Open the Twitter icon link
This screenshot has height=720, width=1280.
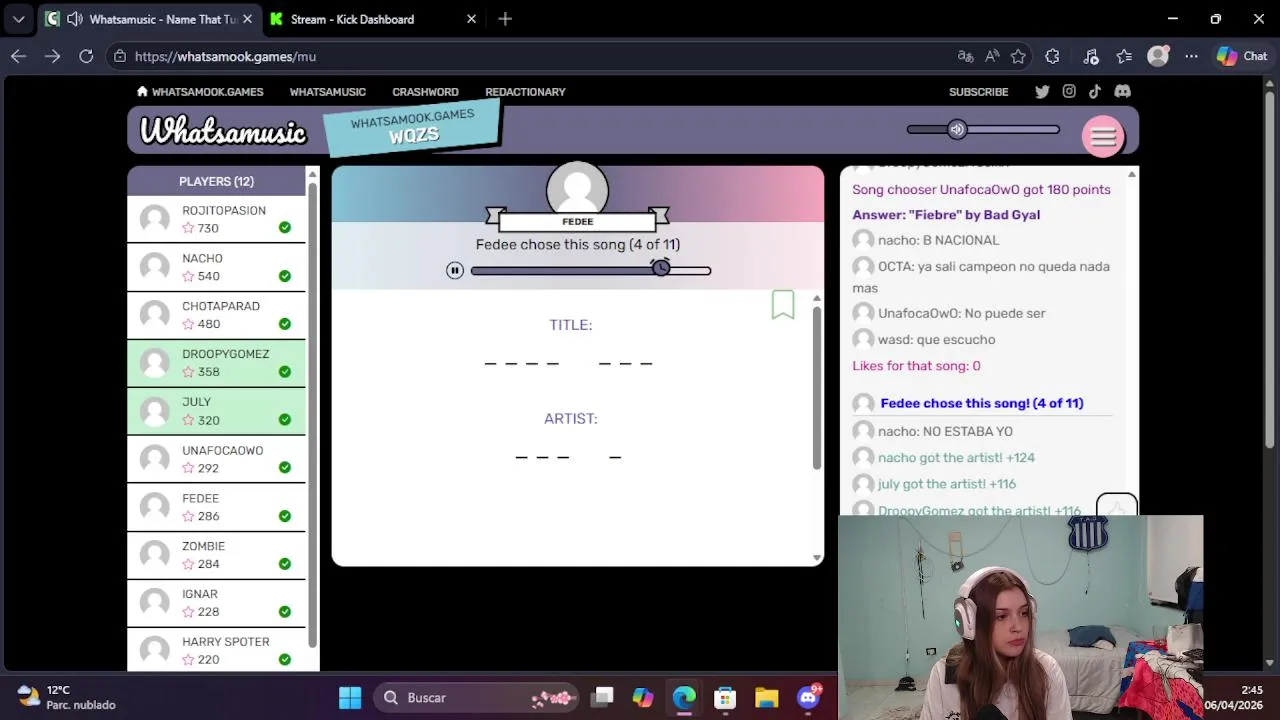point(1042,91)
